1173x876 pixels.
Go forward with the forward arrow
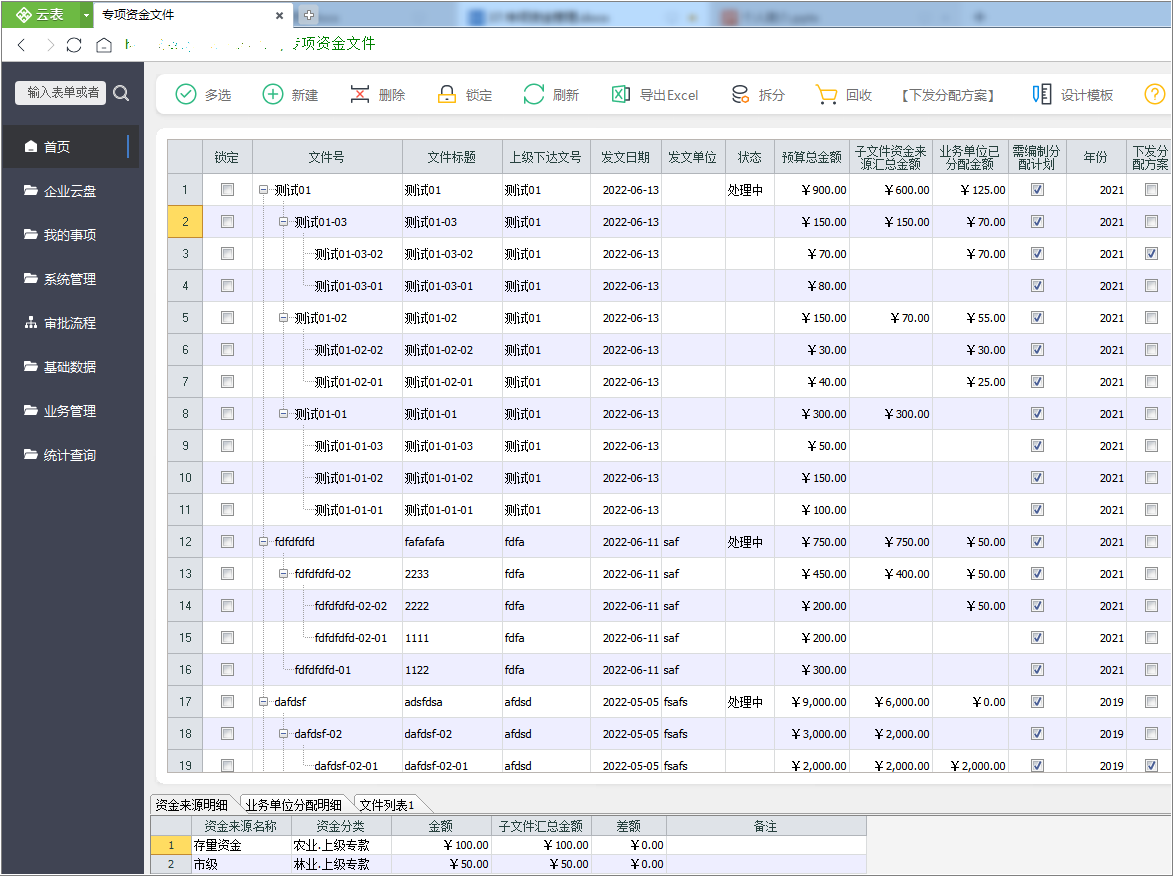tap(49, 45)
